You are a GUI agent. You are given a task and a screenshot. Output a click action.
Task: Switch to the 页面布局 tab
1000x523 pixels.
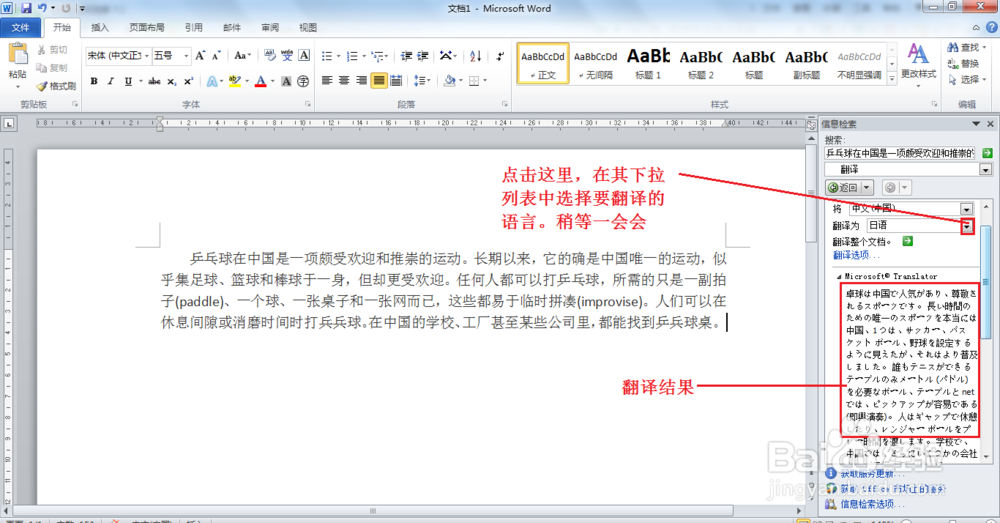(147, 27)
